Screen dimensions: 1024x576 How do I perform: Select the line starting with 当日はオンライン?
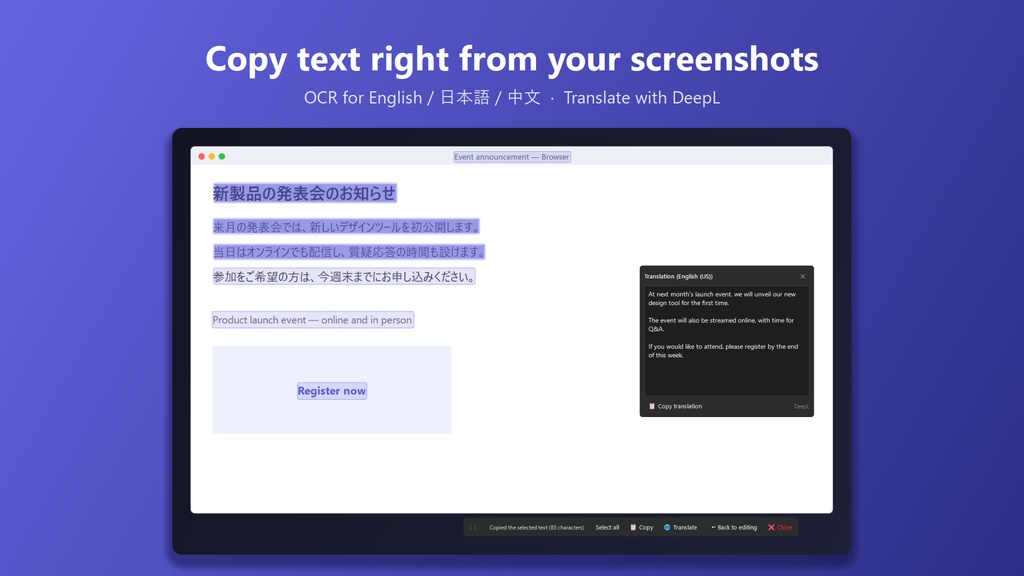(x=349, y=251)
